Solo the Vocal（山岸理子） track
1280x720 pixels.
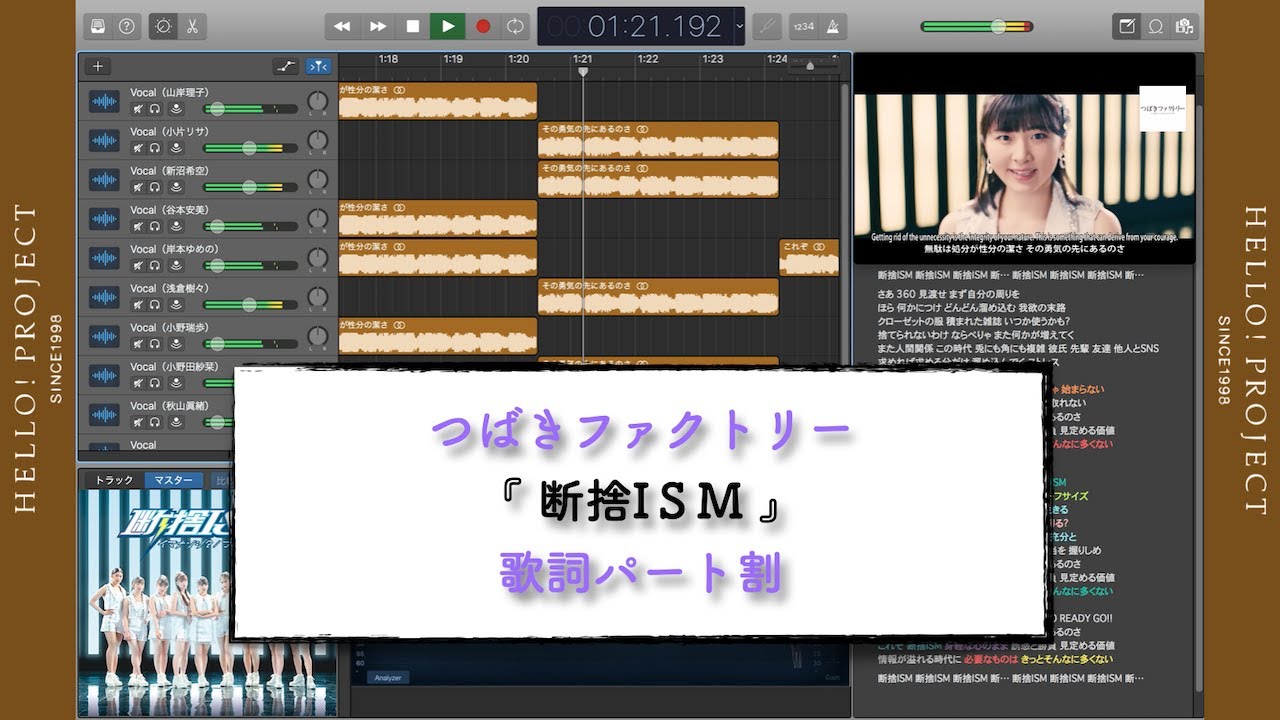155,108
